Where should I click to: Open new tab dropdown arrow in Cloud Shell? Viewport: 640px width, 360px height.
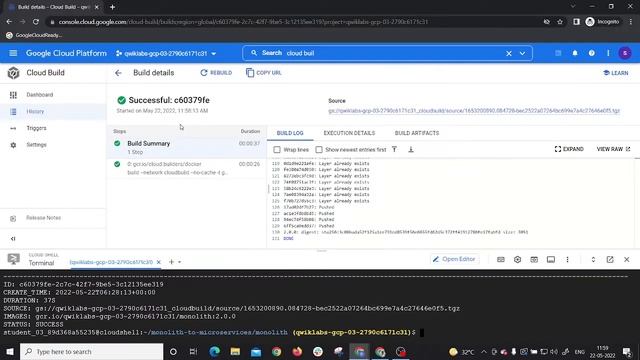coord(180,262)
